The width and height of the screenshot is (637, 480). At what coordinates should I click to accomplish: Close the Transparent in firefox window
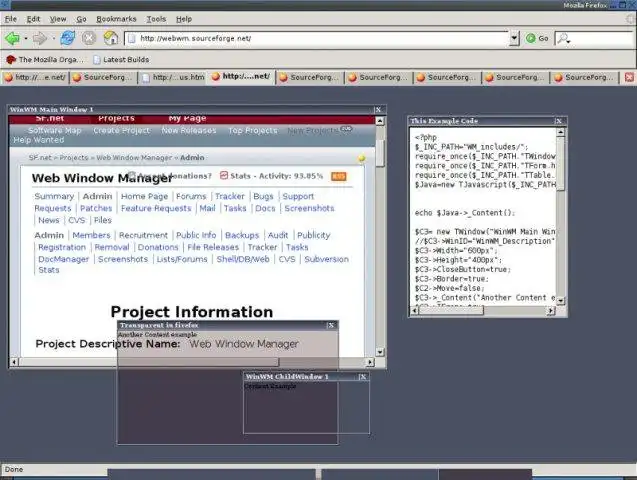tap(331, 325)
